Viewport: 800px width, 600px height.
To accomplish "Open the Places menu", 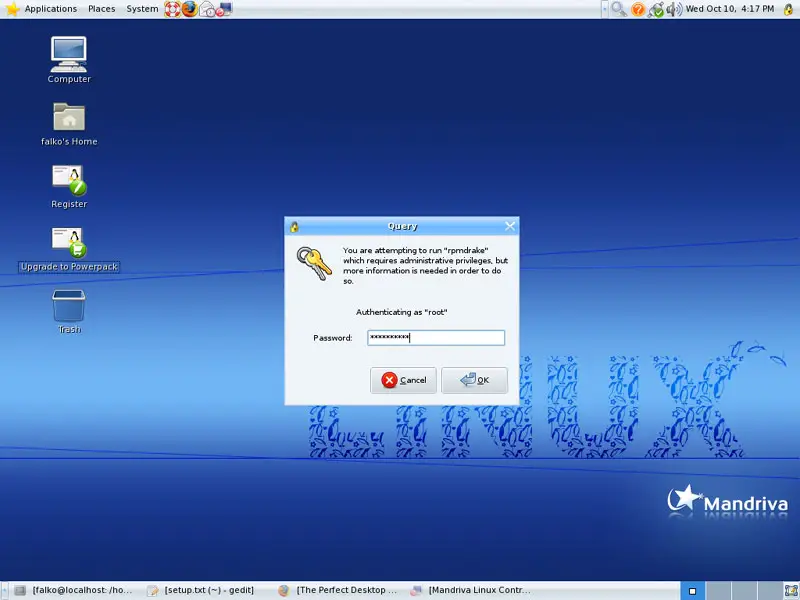I will tap(102, 9).
